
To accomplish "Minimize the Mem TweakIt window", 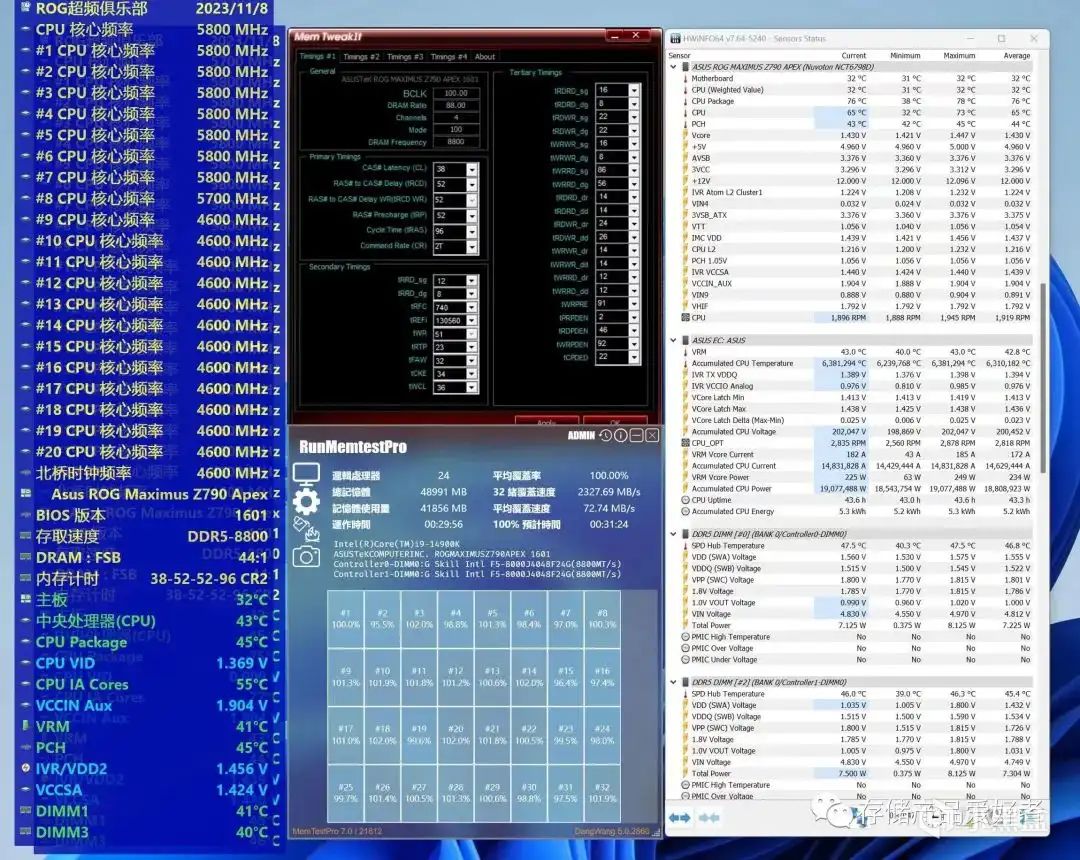I will (614, 36).
